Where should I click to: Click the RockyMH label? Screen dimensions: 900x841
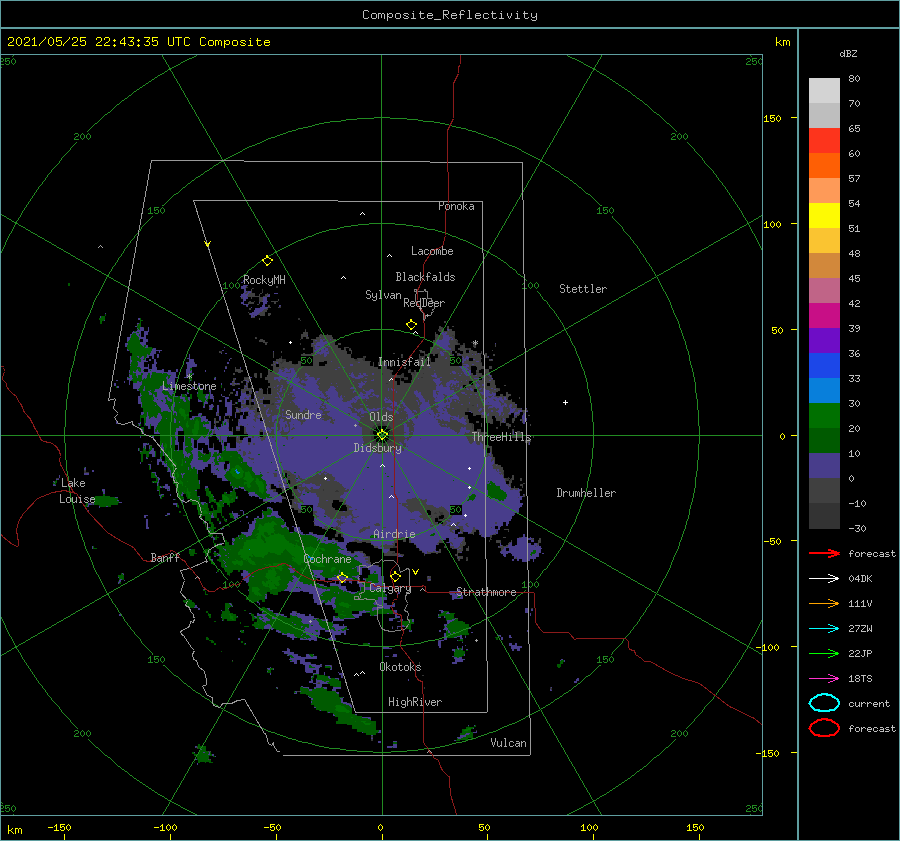pos(264,280)
